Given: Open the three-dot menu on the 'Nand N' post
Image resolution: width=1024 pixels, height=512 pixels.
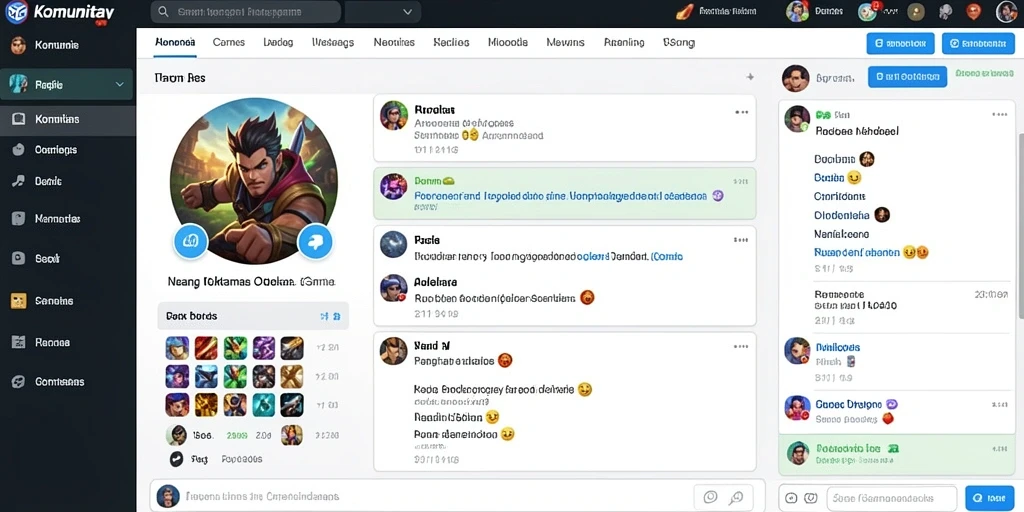Looking at the screenshot, I should (x=741, y=347).
